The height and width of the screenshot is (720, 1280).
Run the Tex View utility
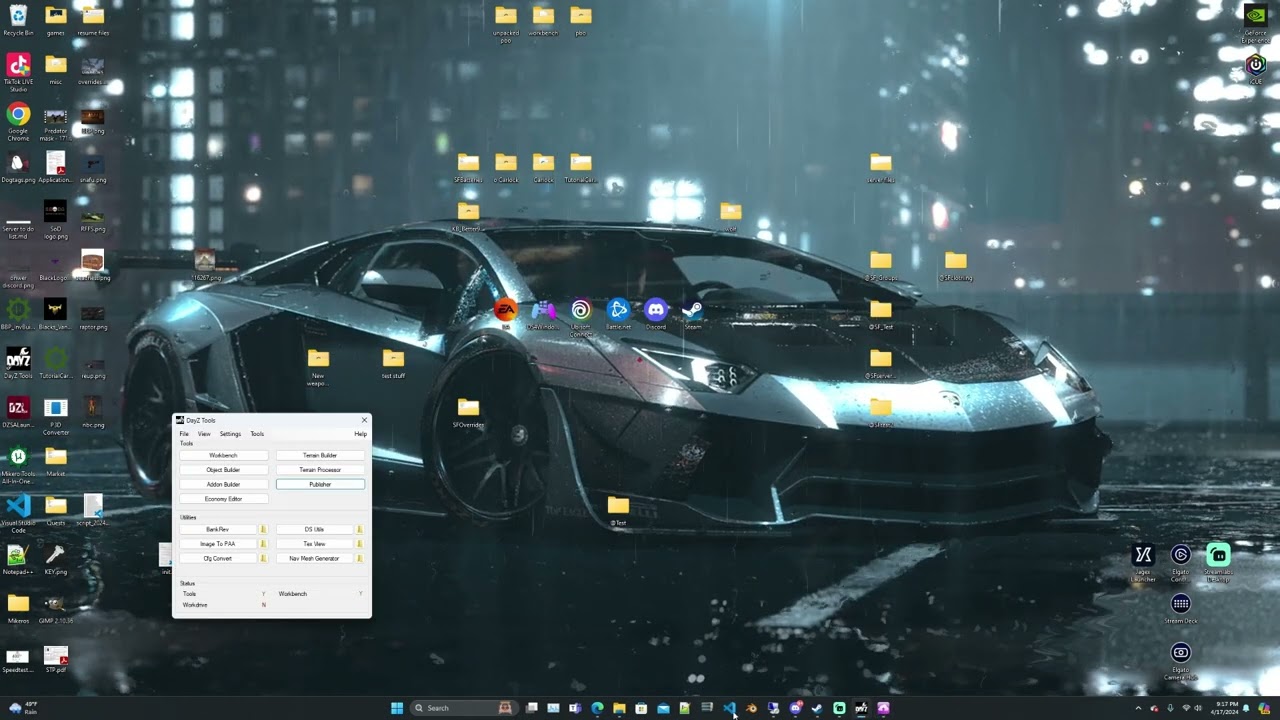tap(314, 544)
